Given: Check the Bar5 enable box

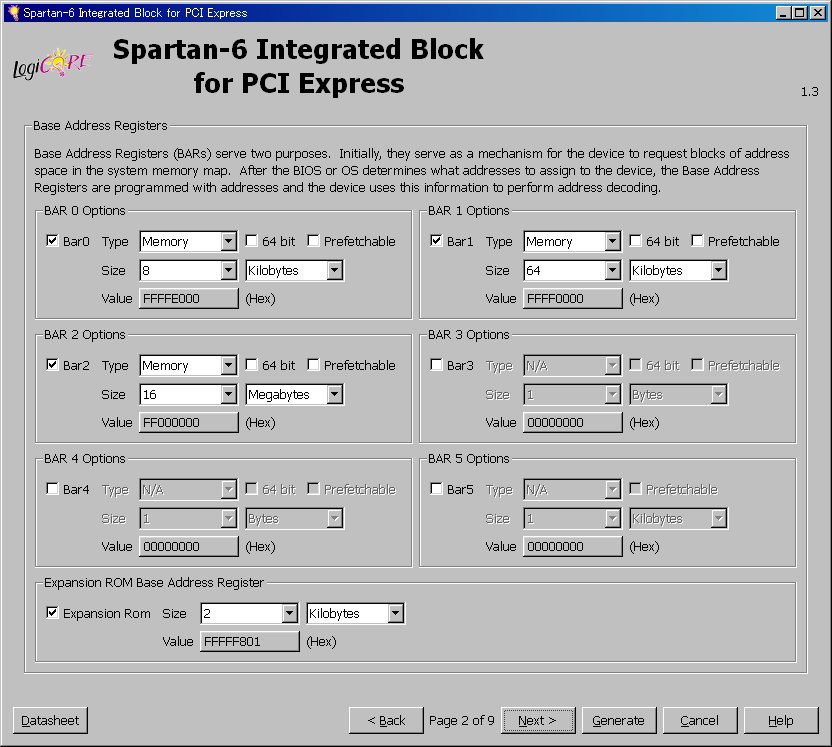Looking at the screenshot, I should (437, 489).
